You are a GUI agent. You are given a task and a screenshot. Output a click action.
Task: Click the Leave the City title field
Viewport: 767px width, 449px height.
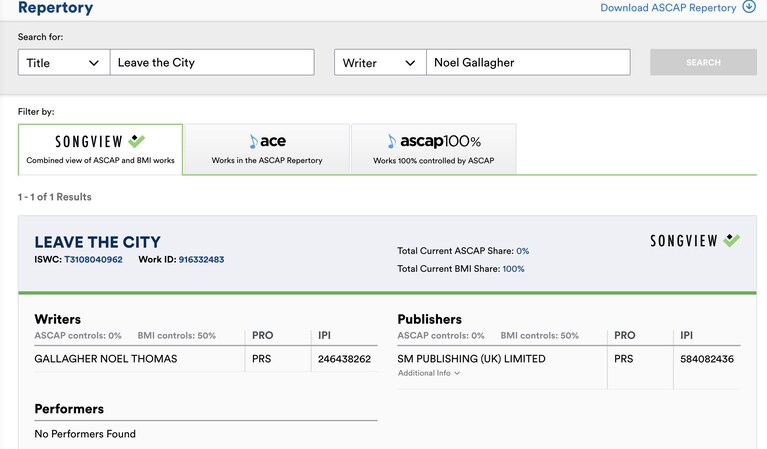pos(212,63)
